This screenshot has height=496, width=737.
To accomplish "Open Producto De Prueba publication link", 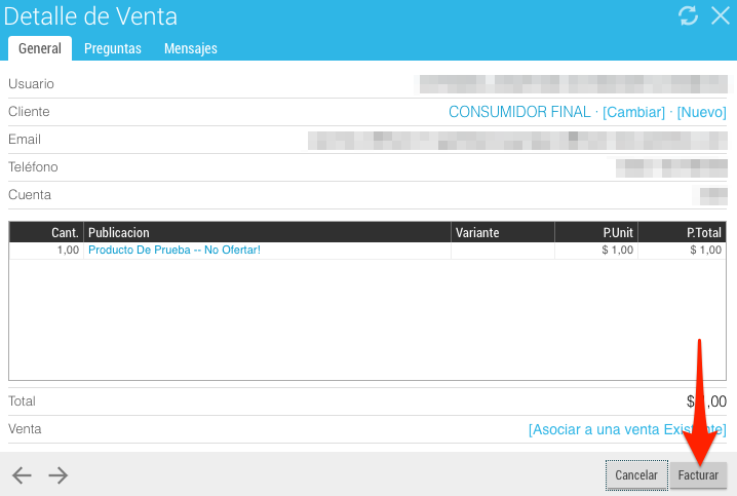I will (174, 250).
